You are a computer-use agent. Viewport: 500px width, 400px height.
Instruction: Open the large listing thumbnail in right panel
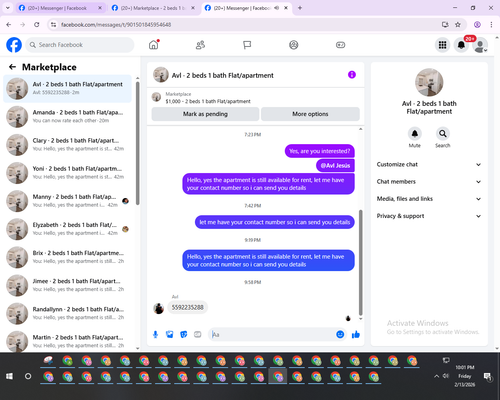point(429,82)
